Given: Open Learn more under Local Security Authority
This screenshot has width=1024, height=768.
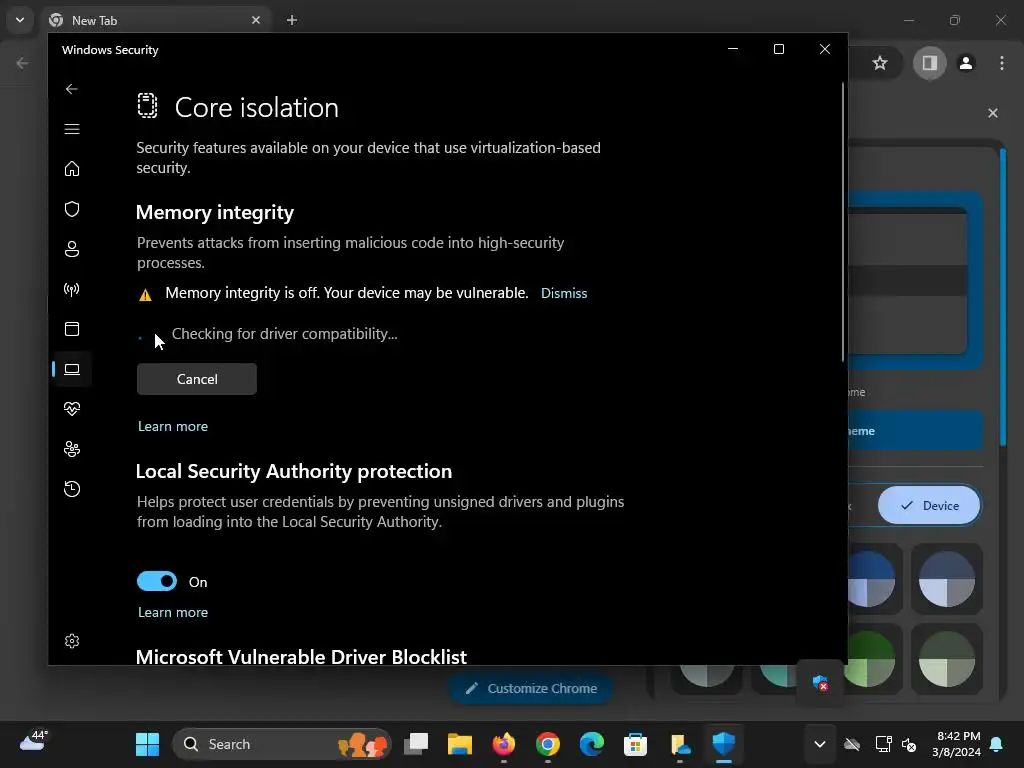Looking at the screenshot, I should point(173,613).
